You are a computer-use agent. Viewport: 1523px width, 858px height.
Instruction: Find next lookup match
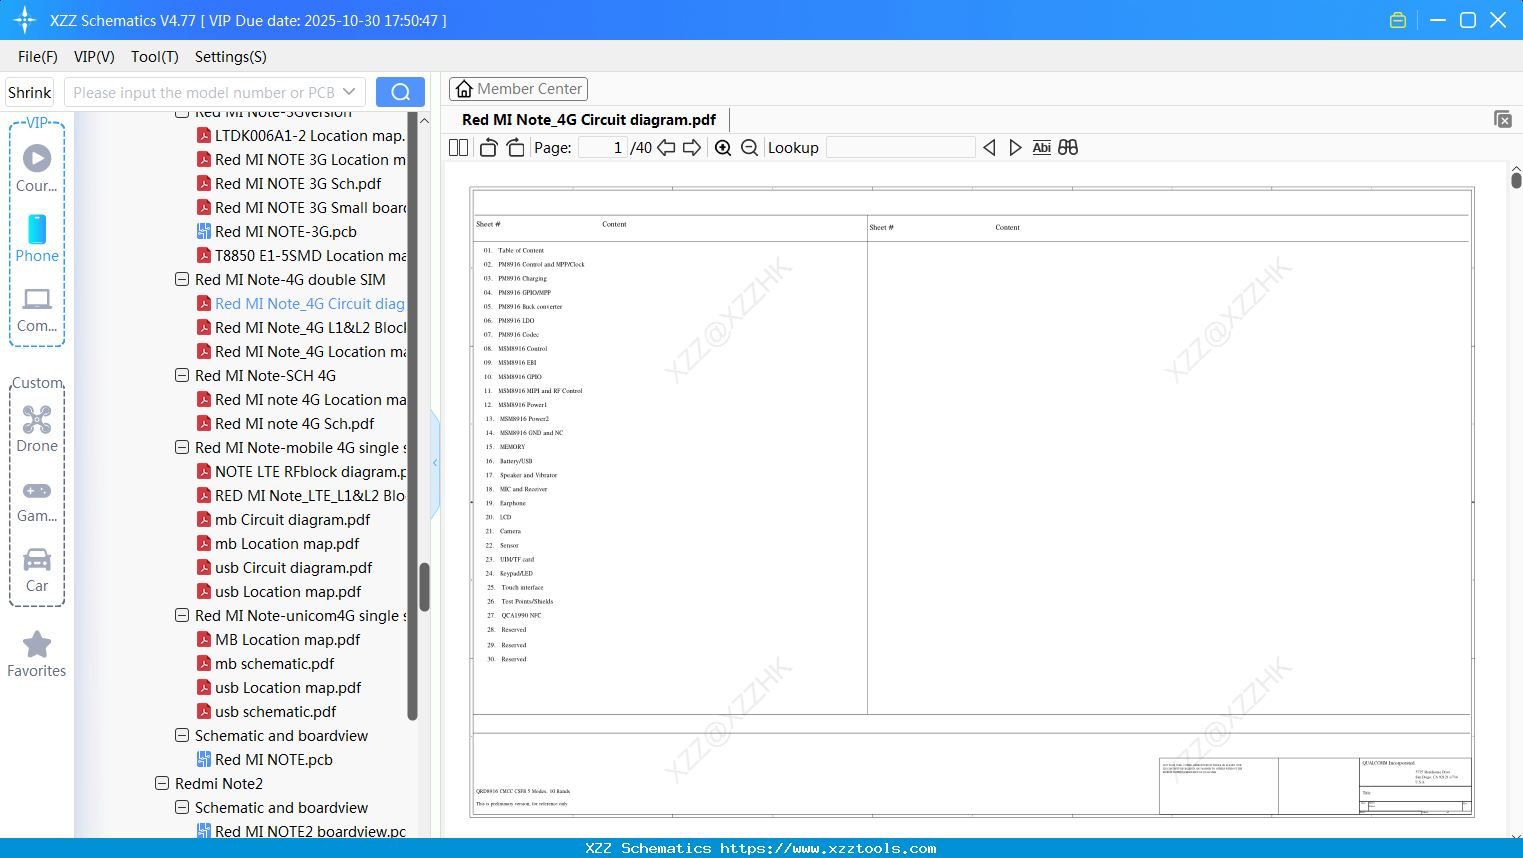pyautogui.click(x=1015, y=148)
